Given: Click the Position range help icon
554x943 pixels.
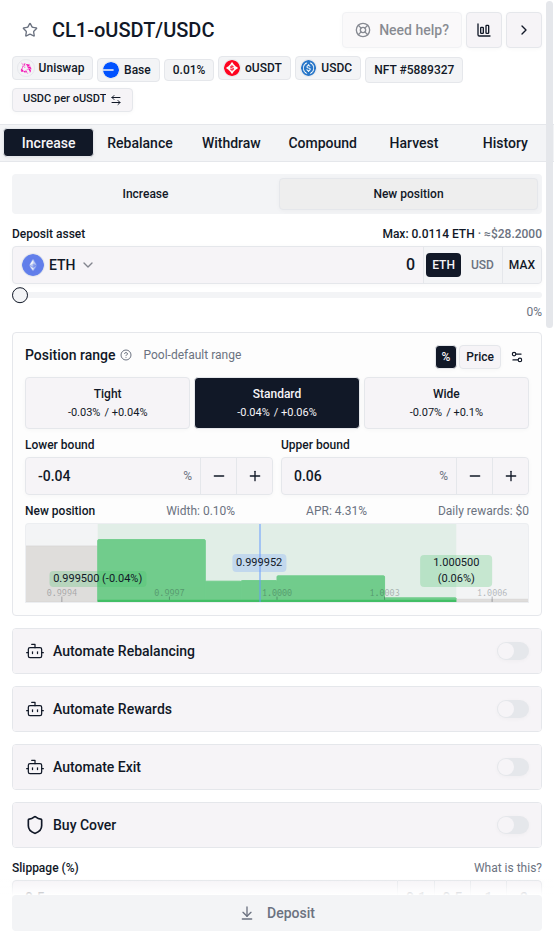Looking at the screenshot, I should coord(126,355).
